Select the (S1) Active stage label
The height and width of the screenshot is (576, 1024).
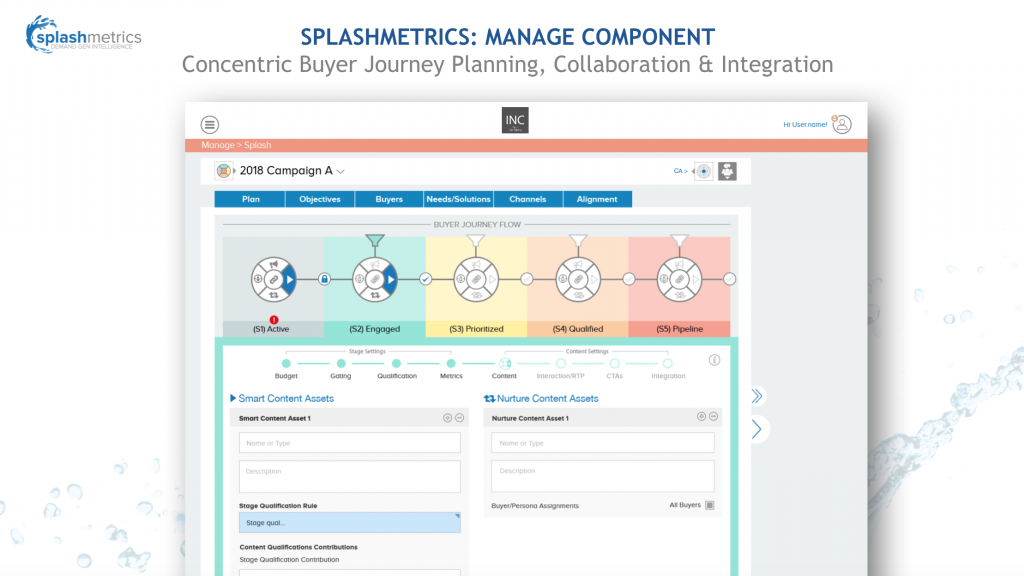271,329
